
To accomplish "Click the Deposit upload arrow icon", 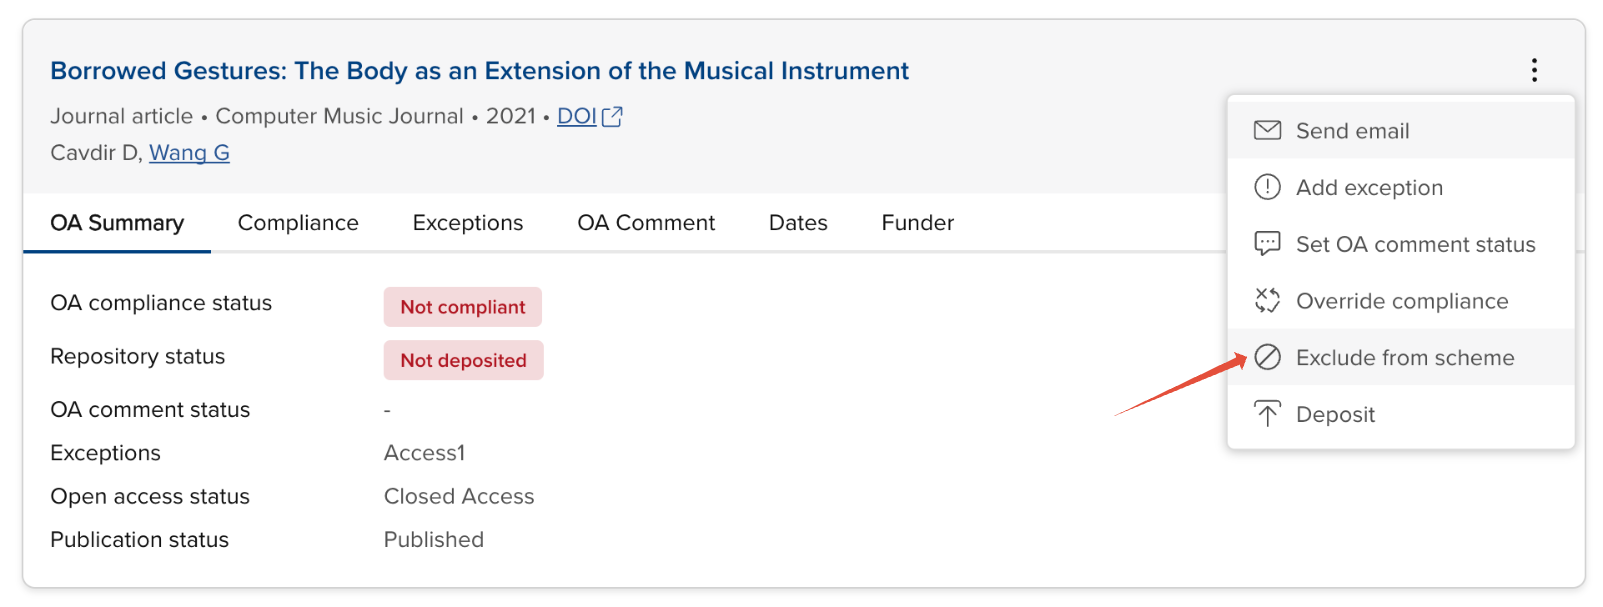I will (x=1267, y=414).
